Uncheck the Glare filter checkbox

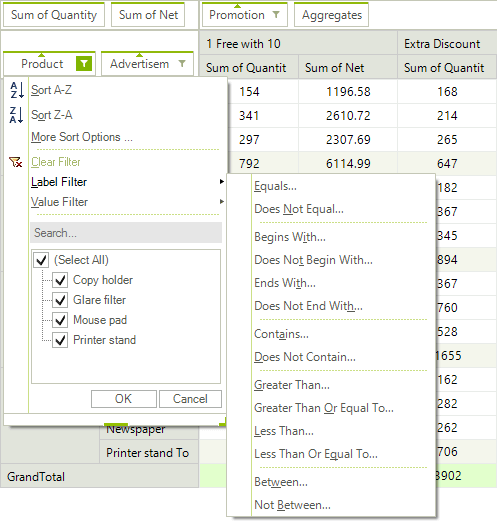(60, 300)
